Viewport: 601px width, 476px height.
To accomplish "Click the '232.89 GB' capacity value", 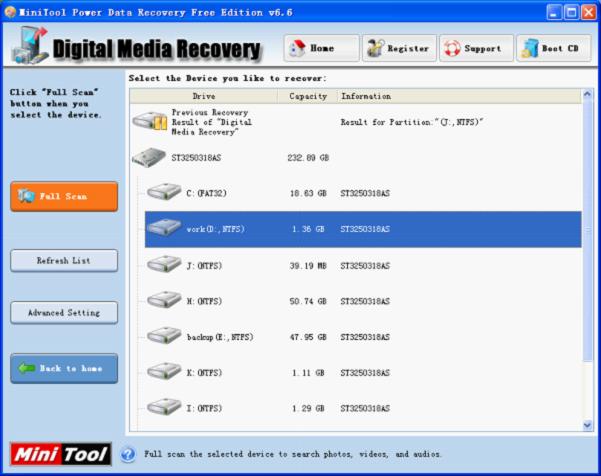I will click(308, 158).
